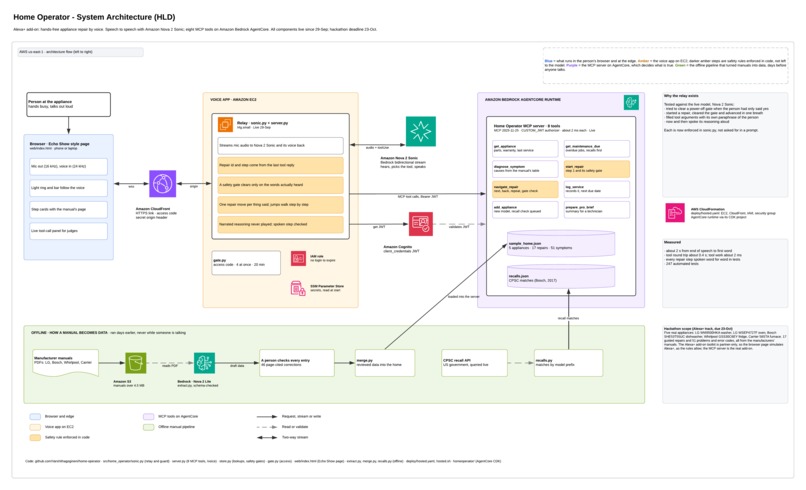This screenshot has width=806, height=490.
Task: Click the Amazon Nova 2 Sonic teal icon
Action: click(420, 132)
